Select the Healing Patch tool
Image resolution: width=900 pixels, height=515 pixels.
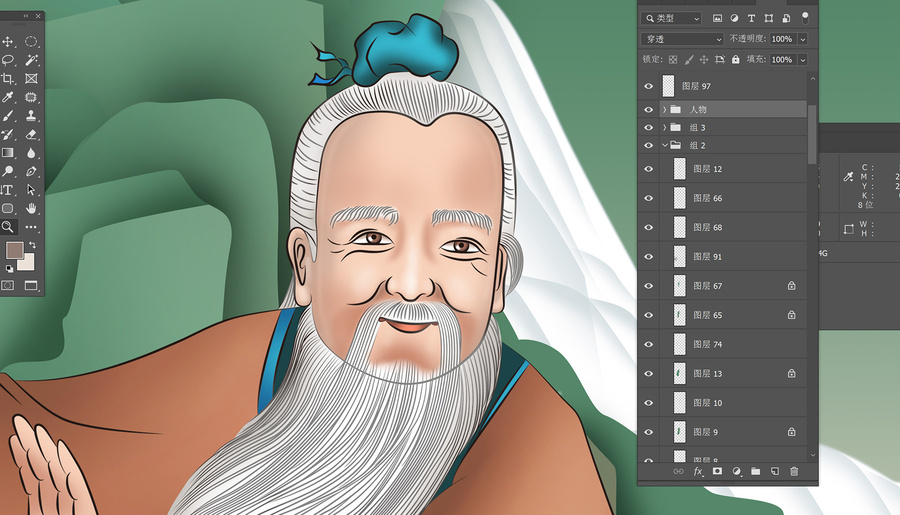[x=31, y=97]
